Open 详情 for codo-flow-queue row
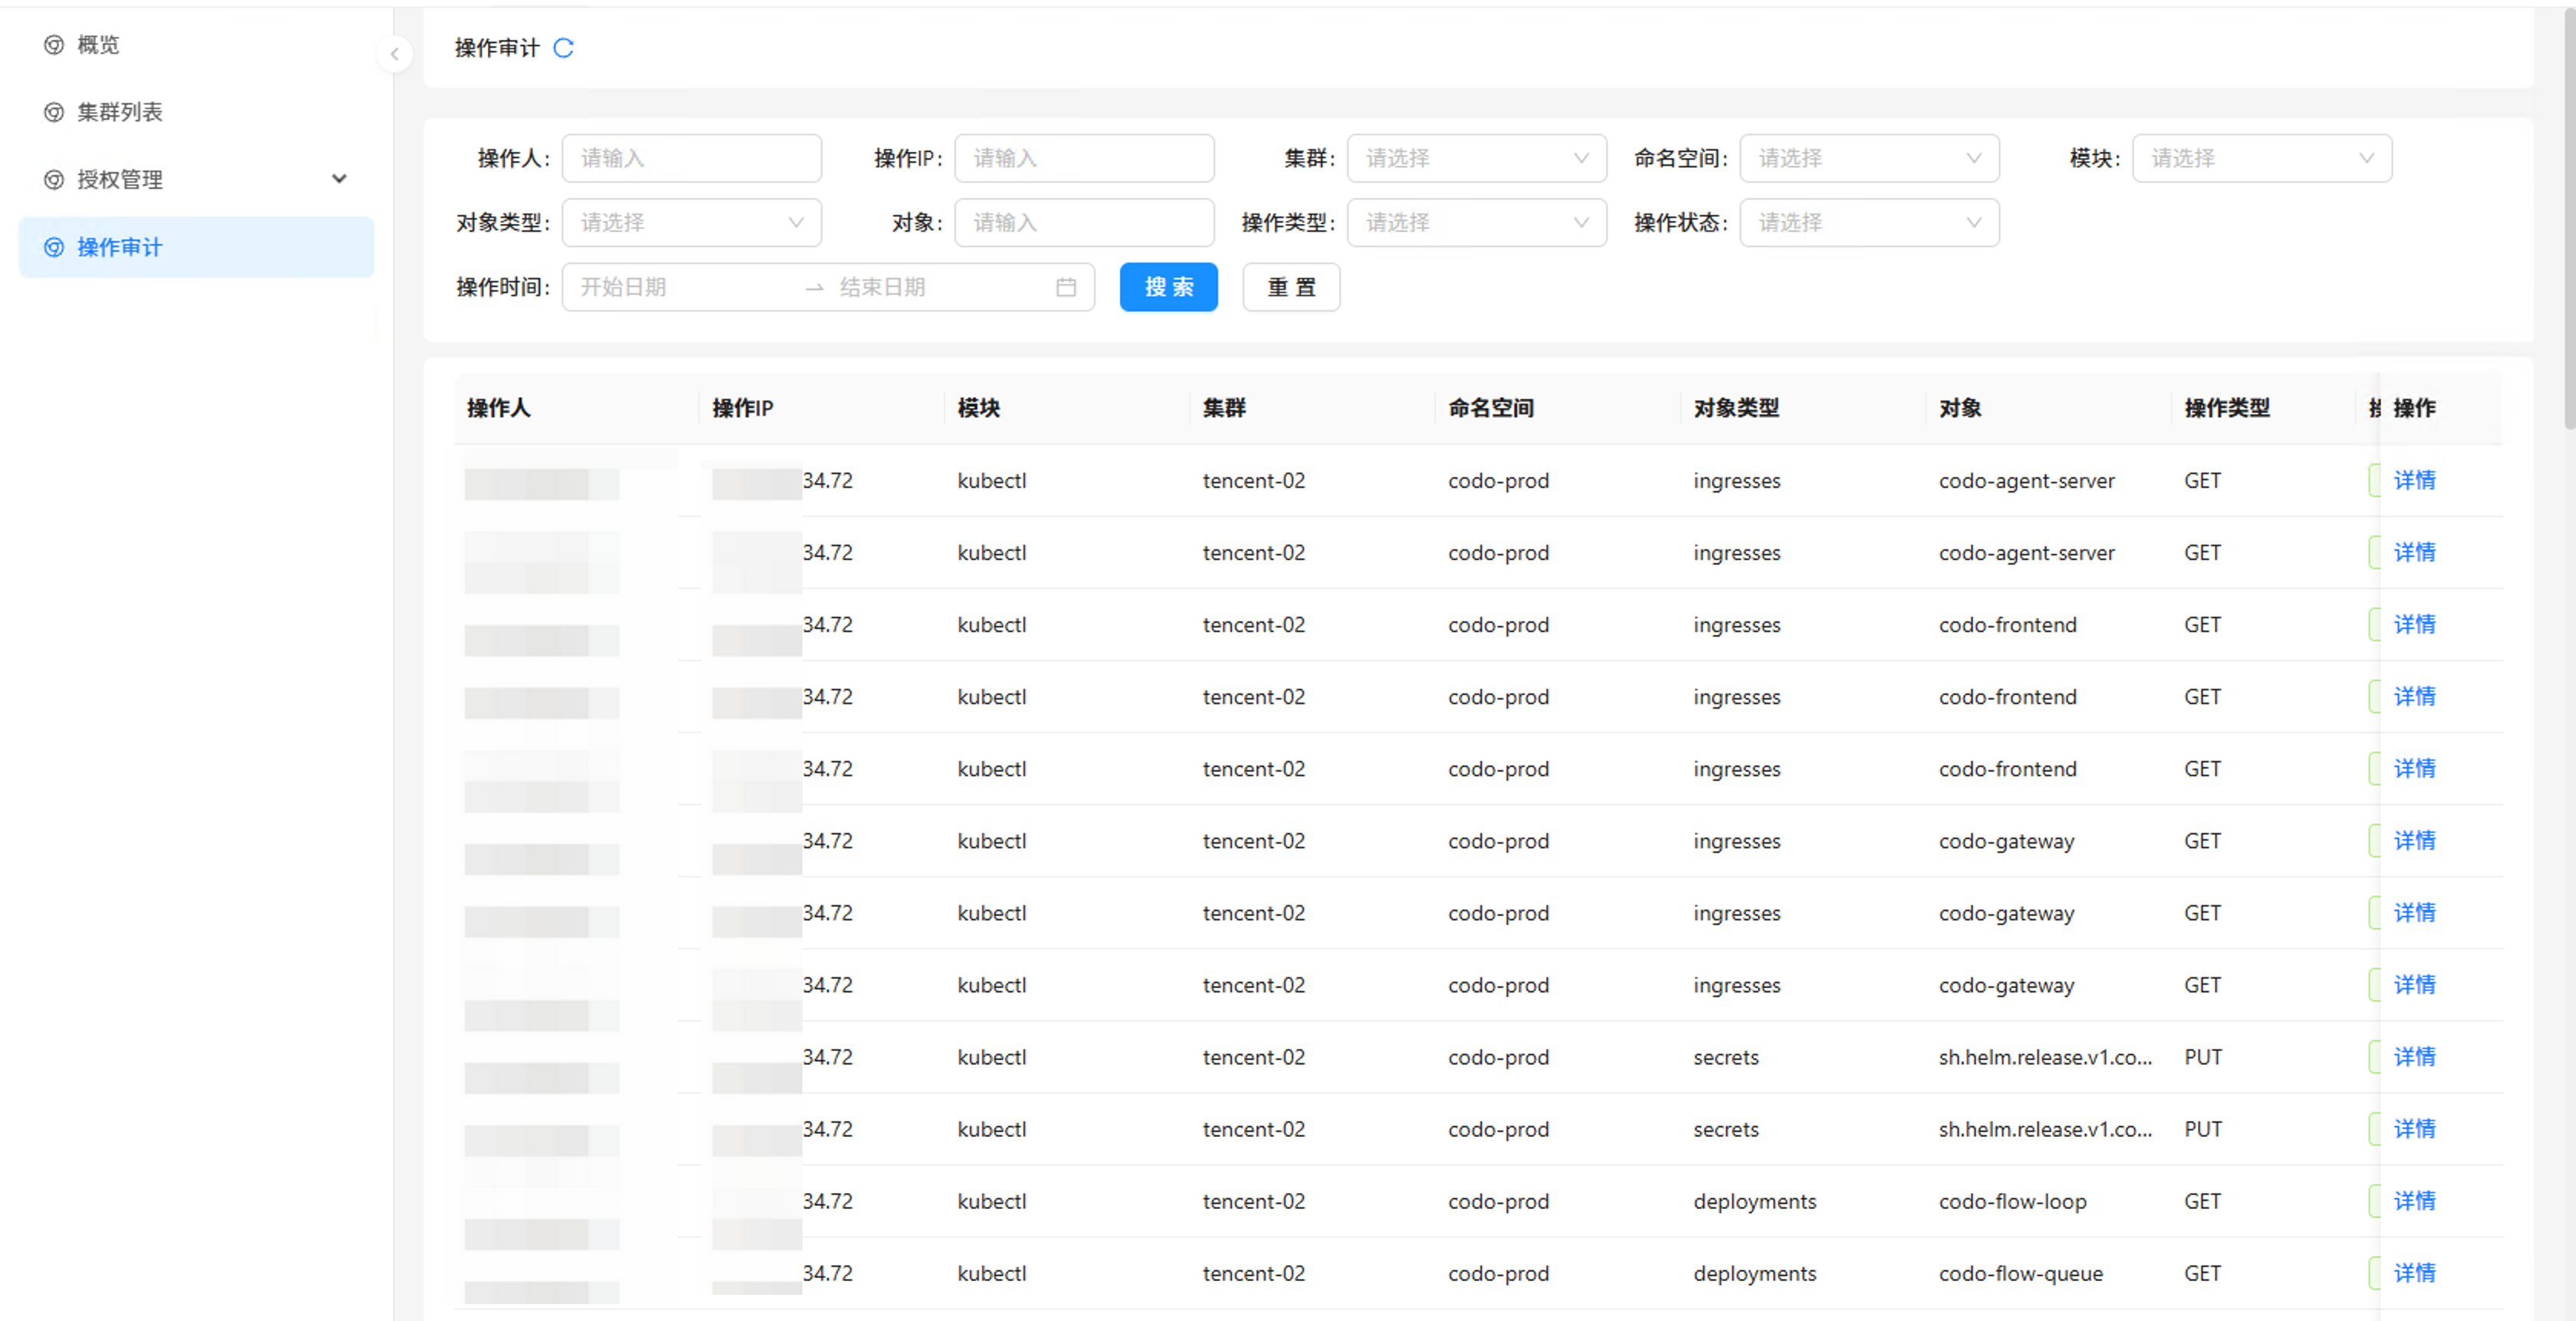Screen dimensions: 2576x1321 tap(2414, 1273)
